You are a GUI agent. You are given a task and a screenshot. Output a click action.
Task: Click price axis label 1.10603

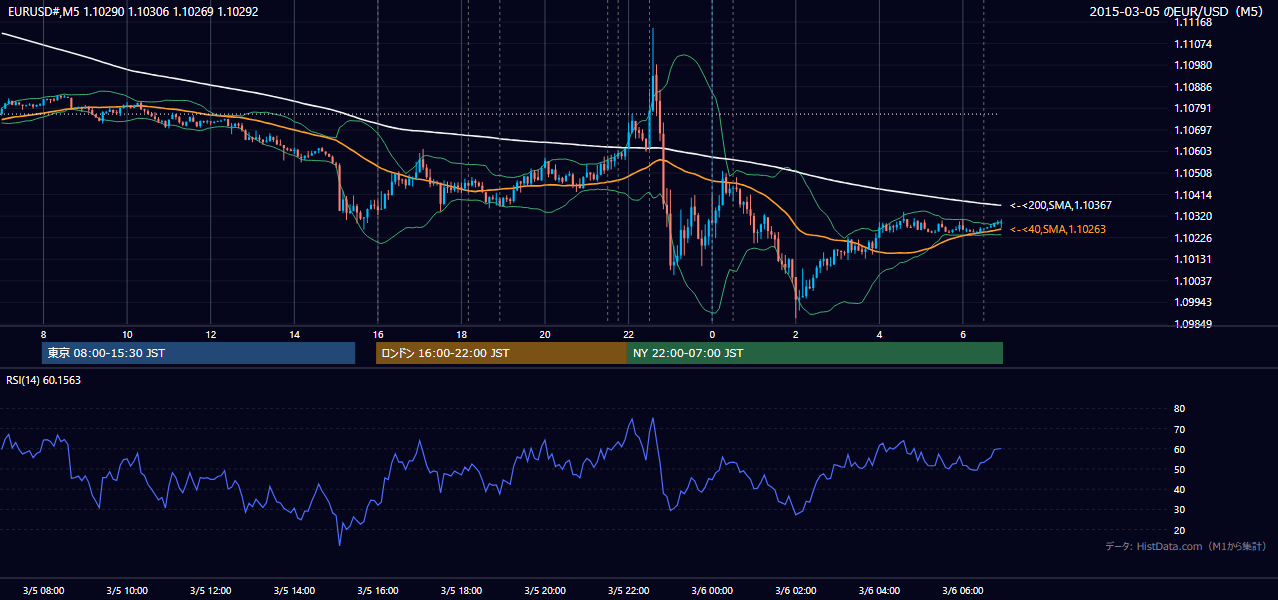(1194, 151)
